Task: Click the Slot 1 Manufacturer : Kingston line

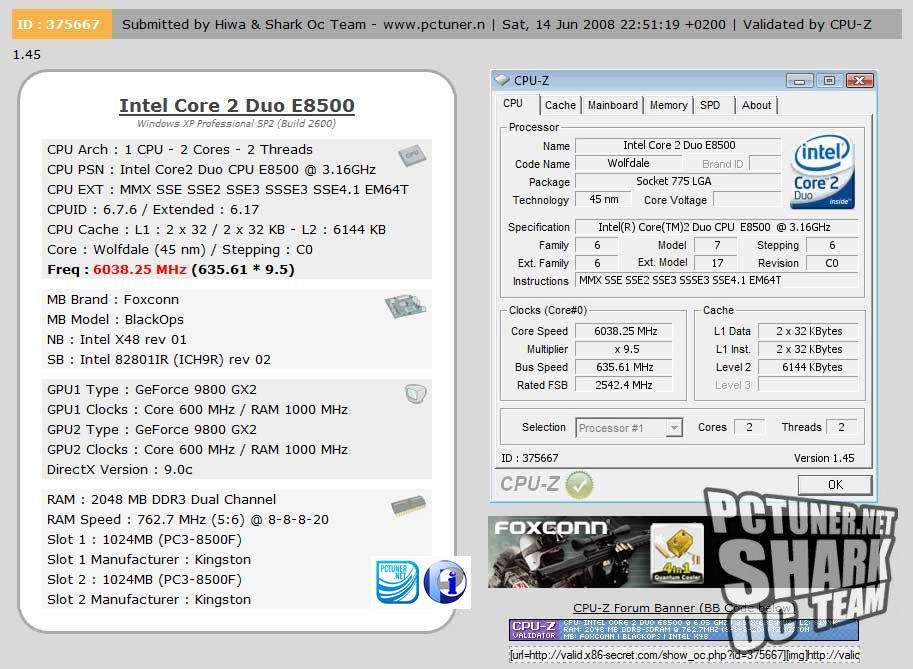Action: click(149, 560)
